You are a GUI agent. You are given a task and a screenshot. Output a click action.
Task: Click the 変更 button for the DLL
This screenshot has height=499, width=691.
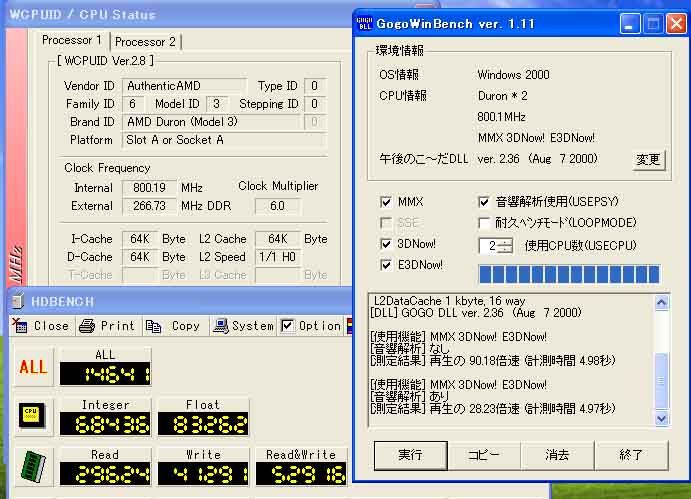648,159
